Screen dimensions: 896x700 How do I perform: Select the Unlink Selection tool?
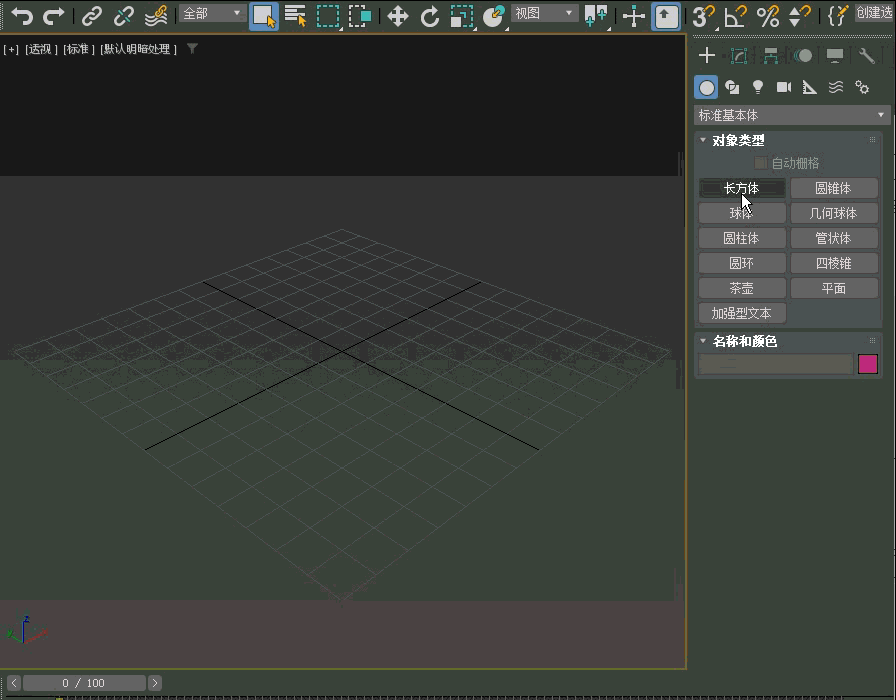click(123, 16)
